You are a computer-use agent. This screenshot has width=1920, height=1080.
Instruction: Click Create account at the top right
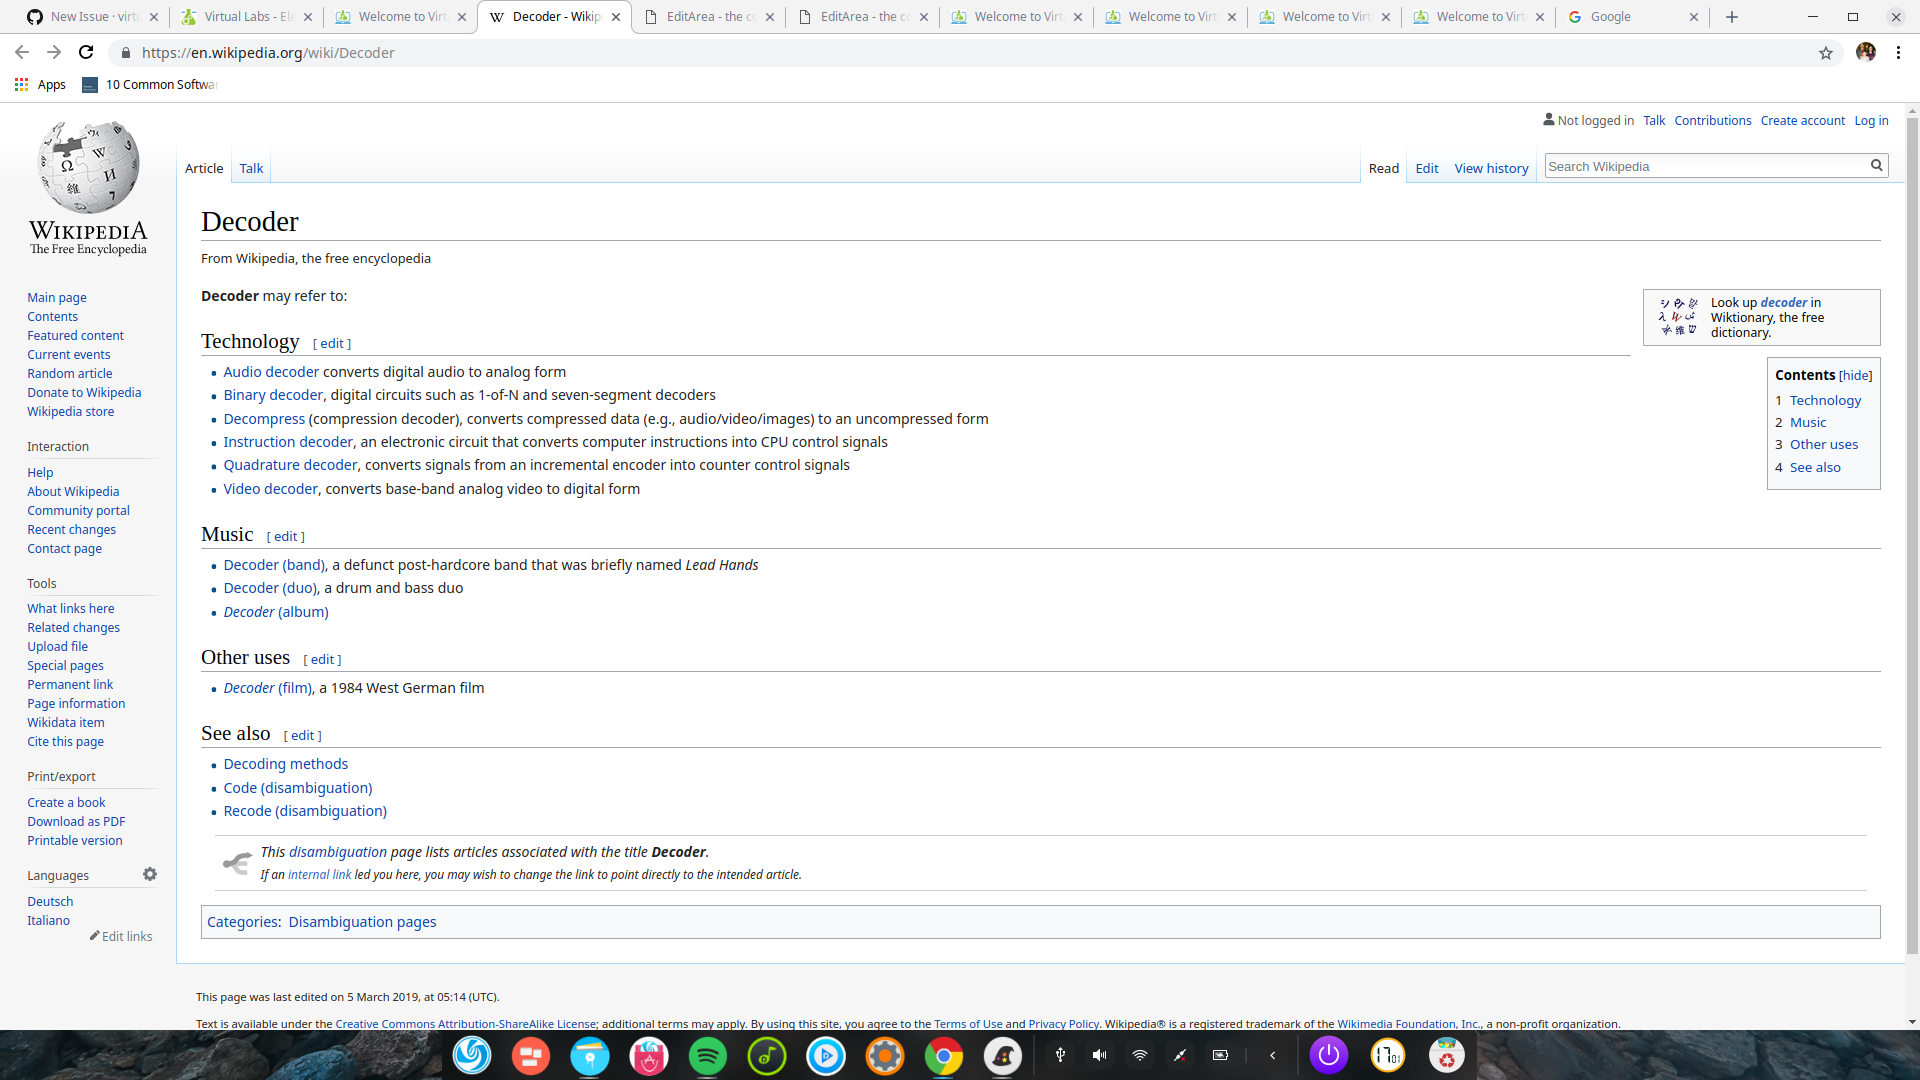[x=1802, y=120]
